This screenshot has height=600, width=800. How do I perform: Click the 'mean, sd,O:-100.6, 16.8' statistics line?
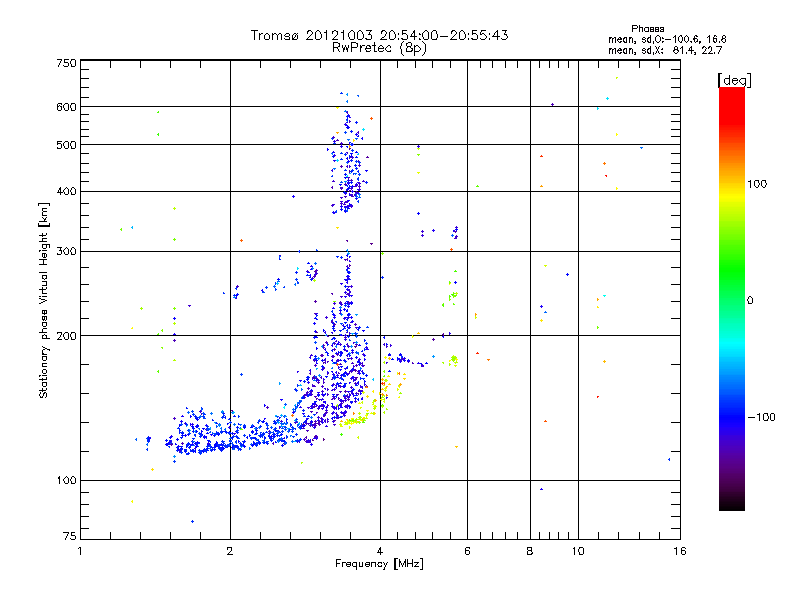coord(667,39)
